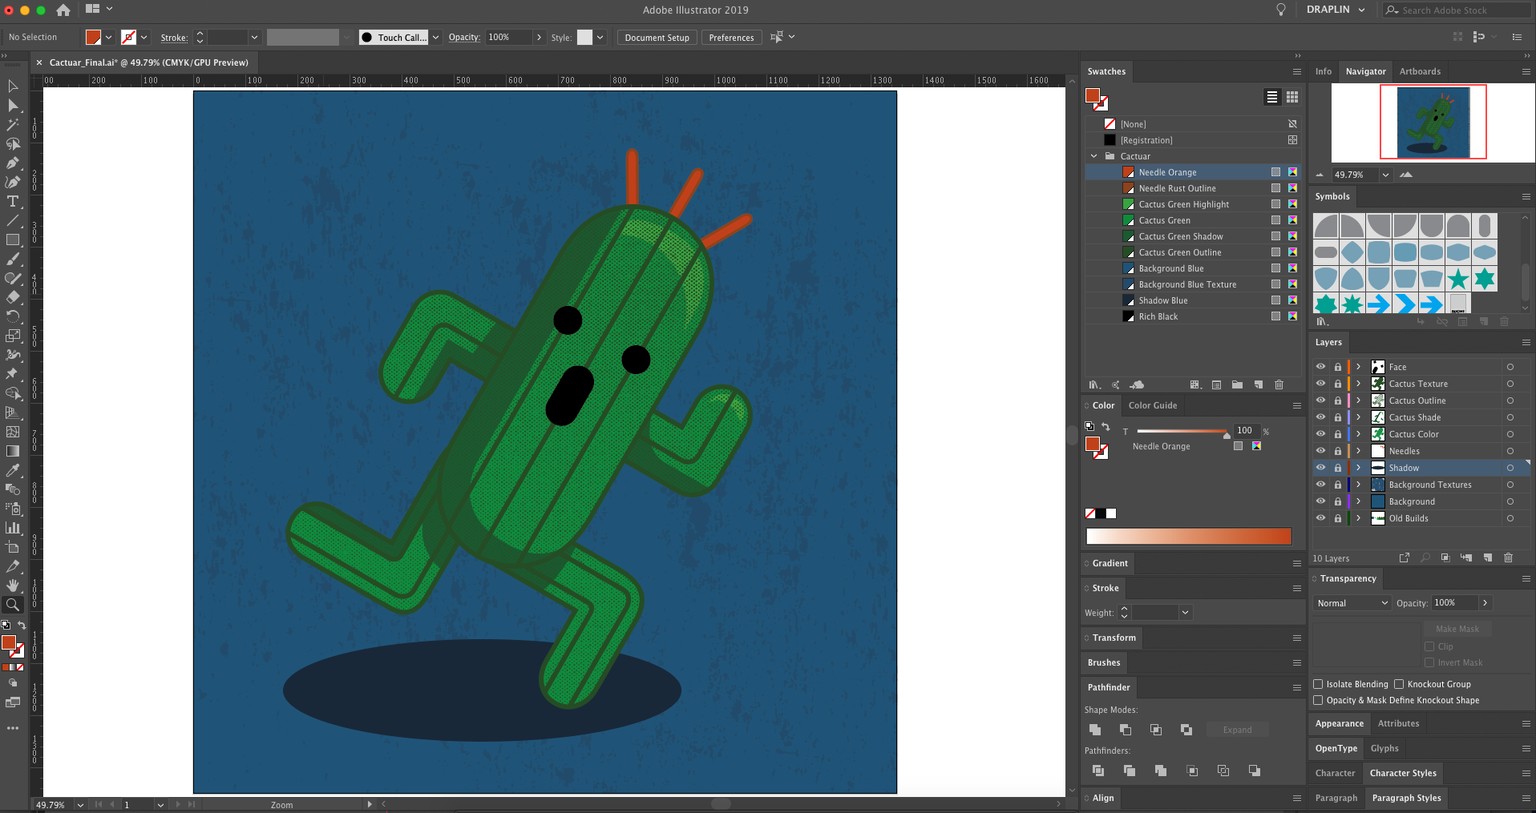Select the Direct Selection tool

click(13, 105)
